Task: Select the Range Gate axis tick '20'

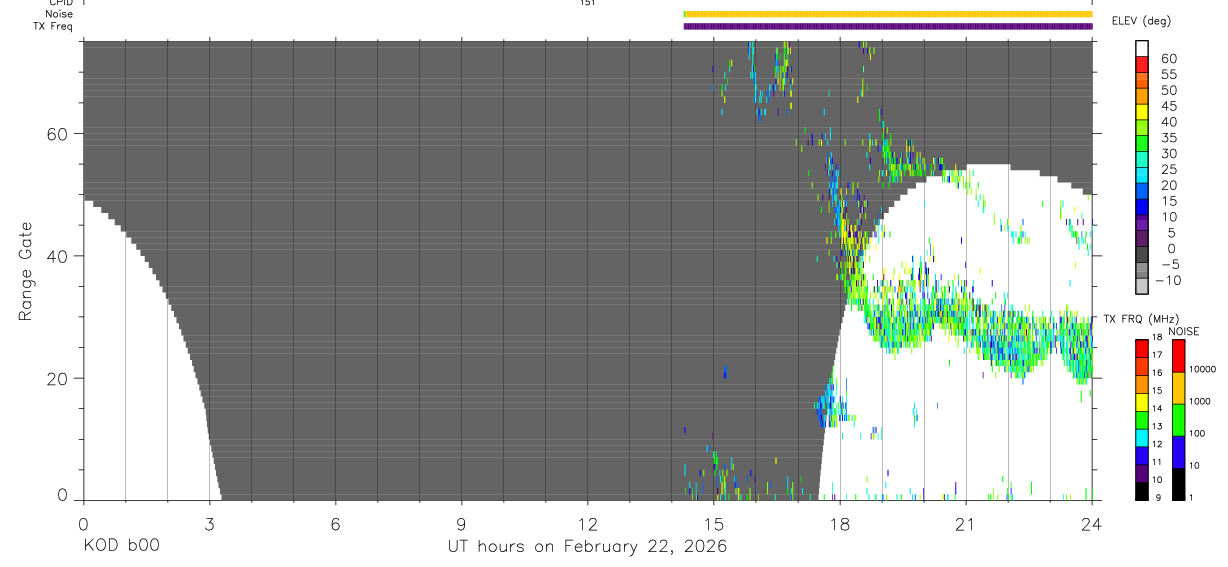Action: click(56, 379)
